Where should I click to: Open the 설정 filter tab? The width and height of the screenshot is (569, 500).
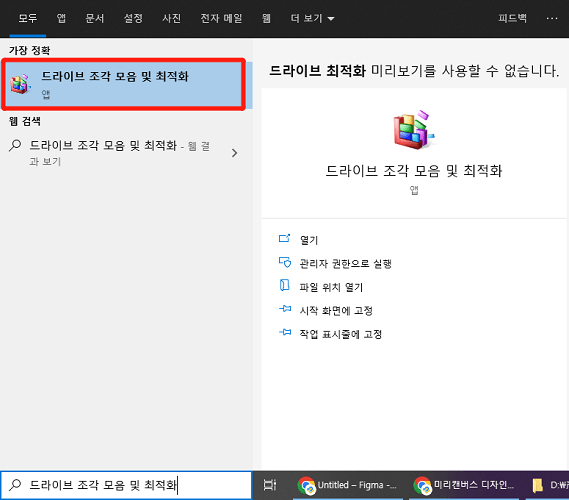(x=133, y=18)
